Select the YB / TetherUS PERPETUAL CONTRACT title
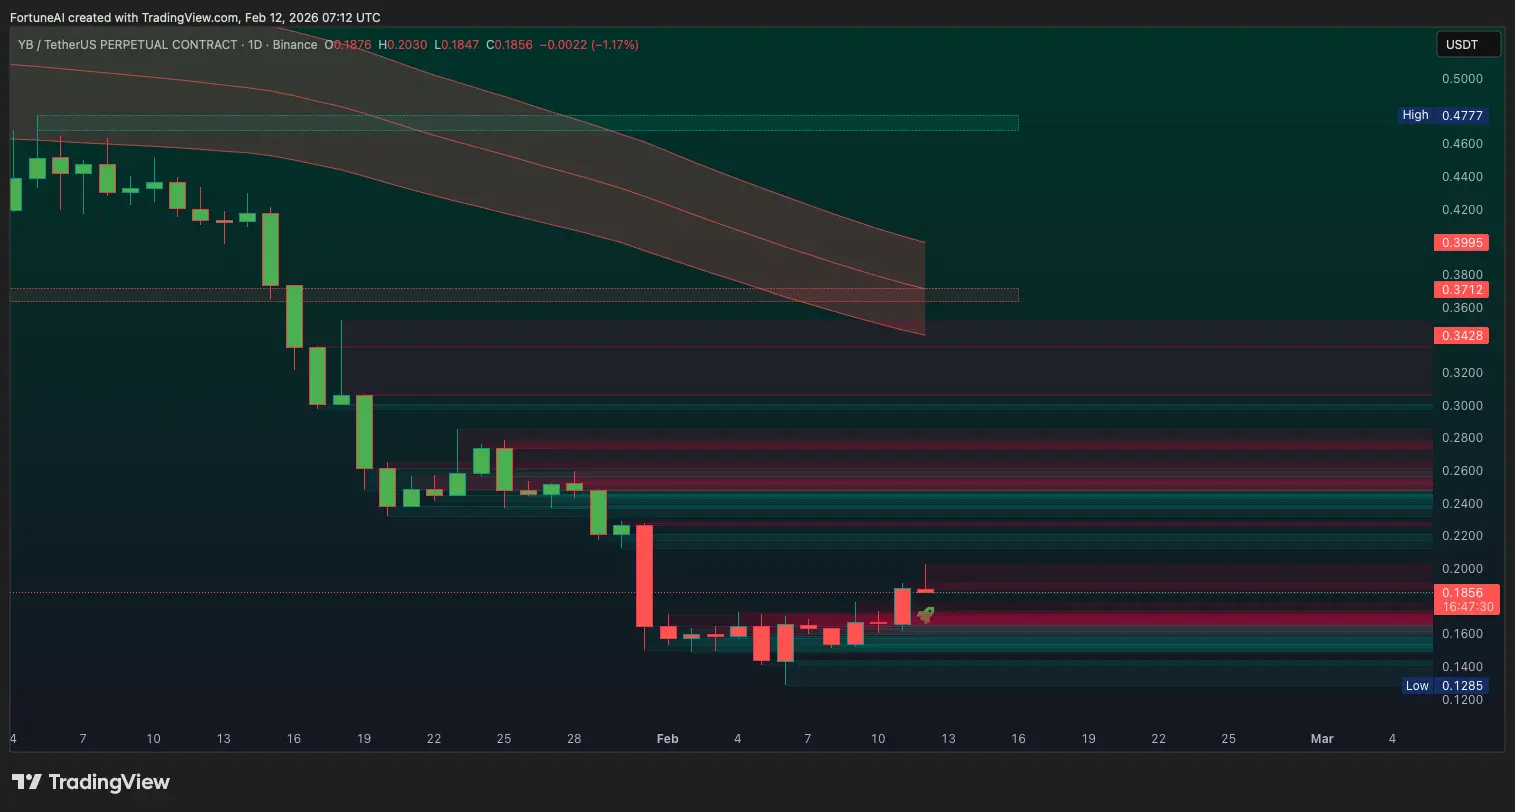 click(x=128, y=45)
